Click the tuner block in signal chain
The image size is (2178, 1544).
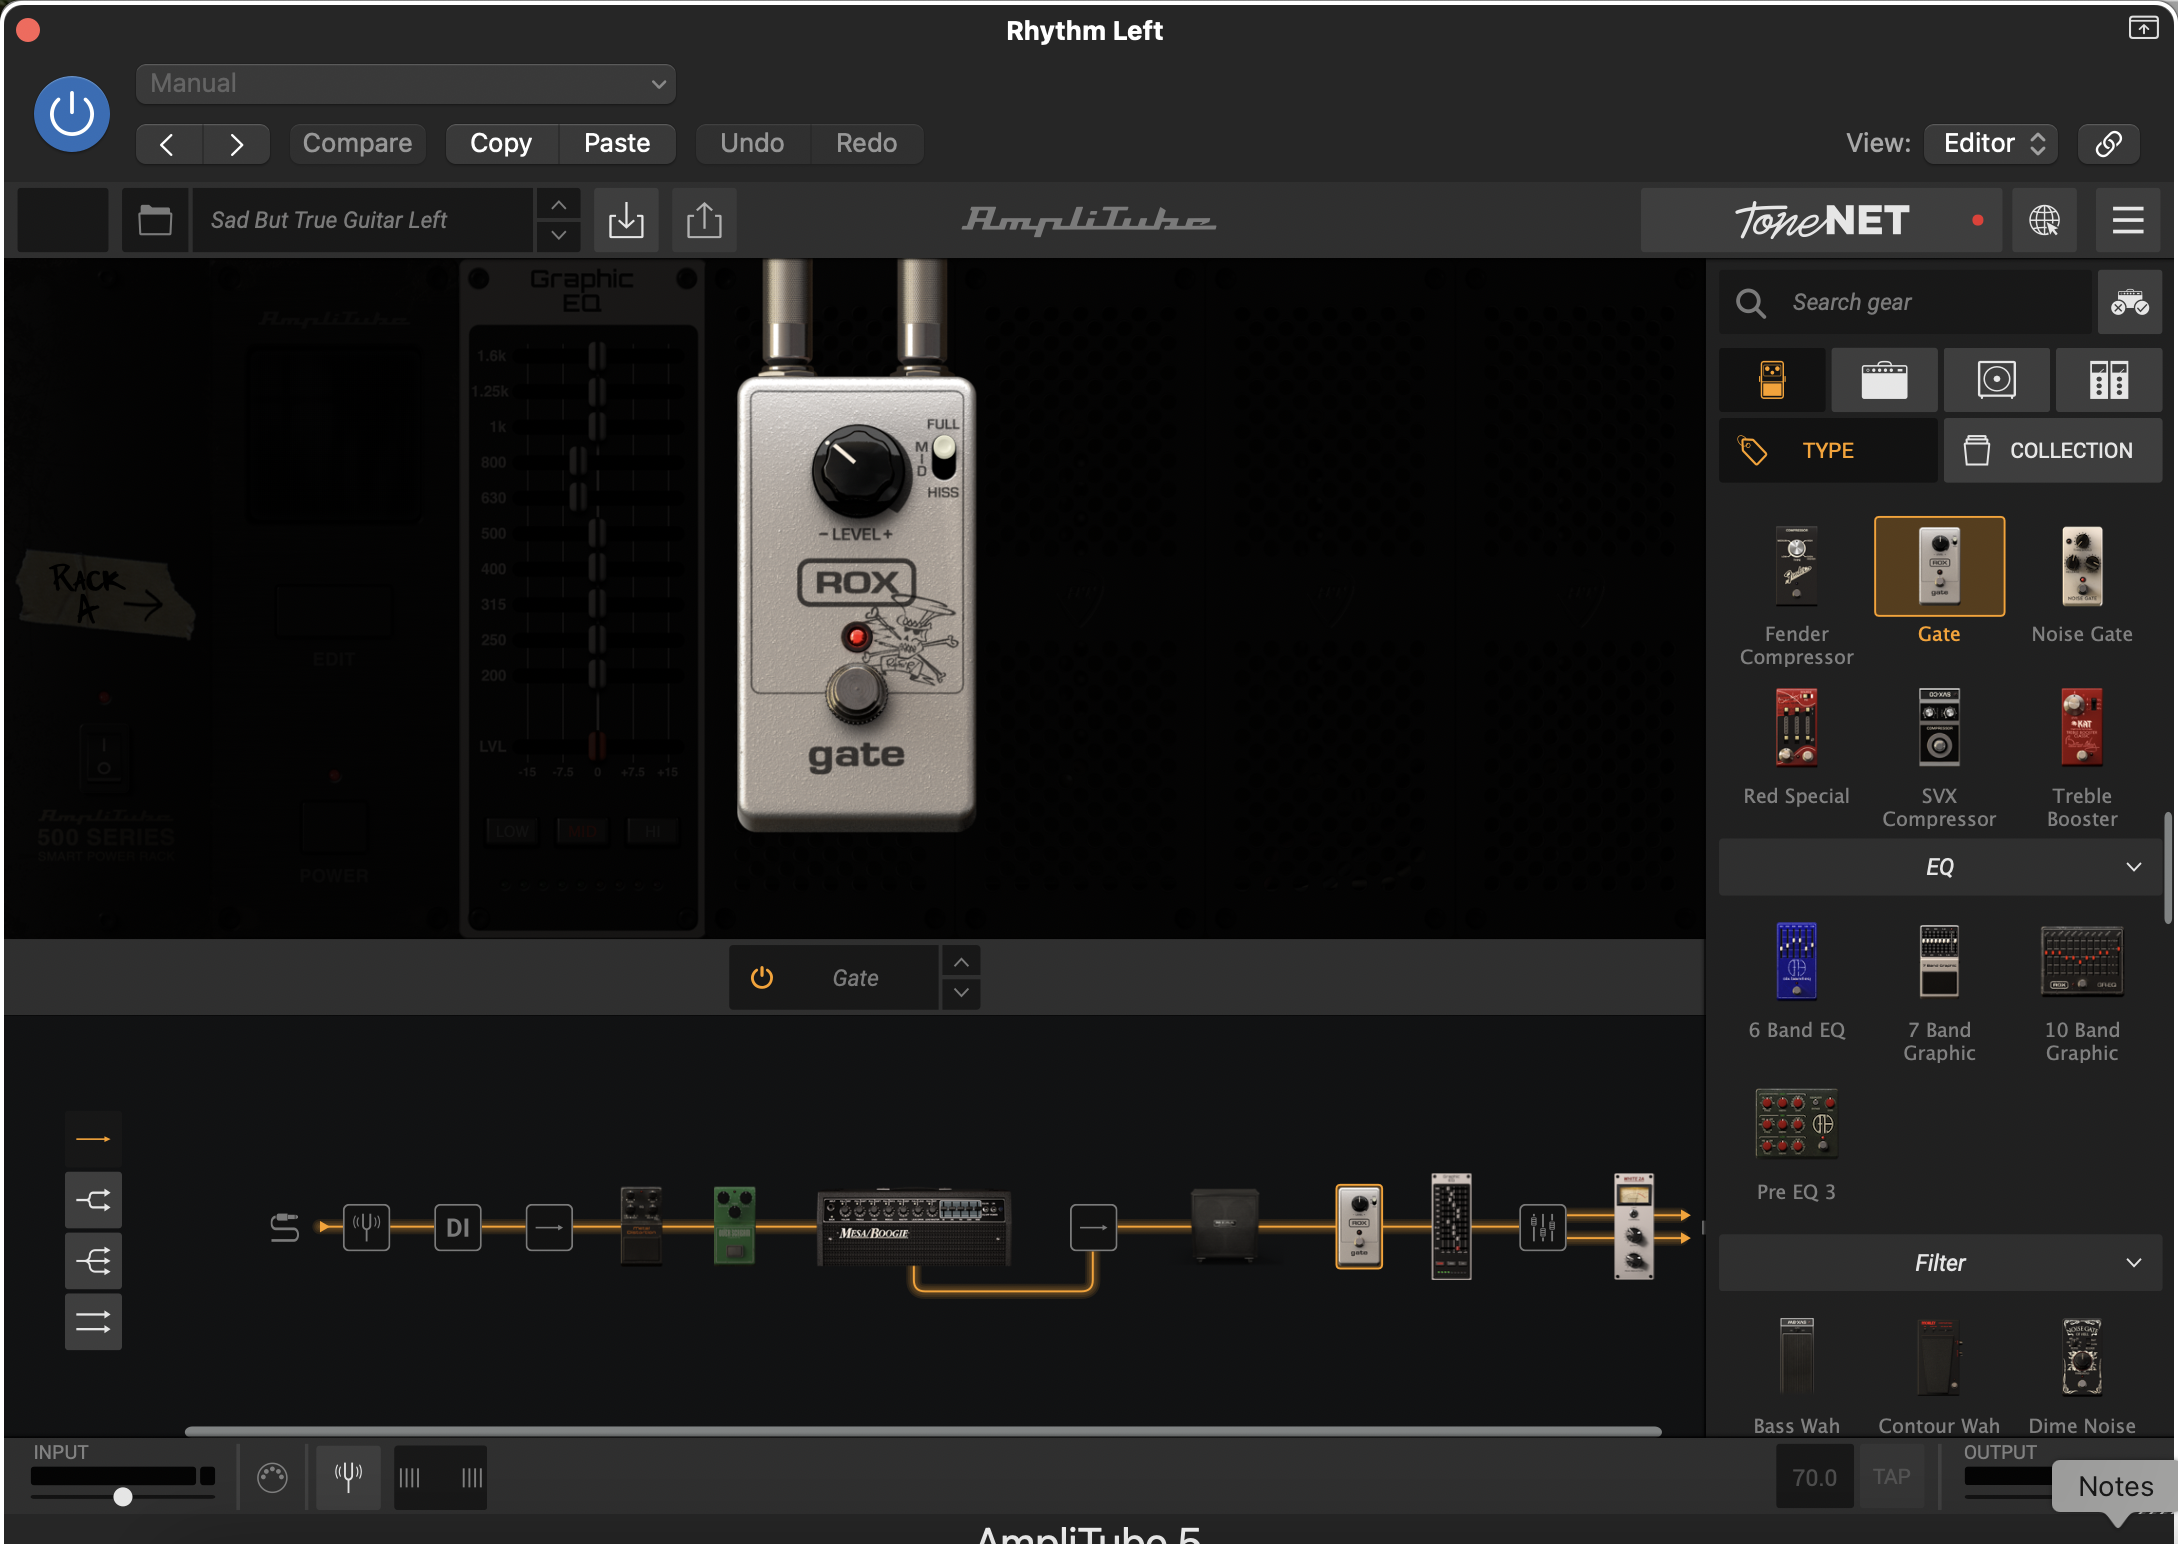[x=366, y=1226]
